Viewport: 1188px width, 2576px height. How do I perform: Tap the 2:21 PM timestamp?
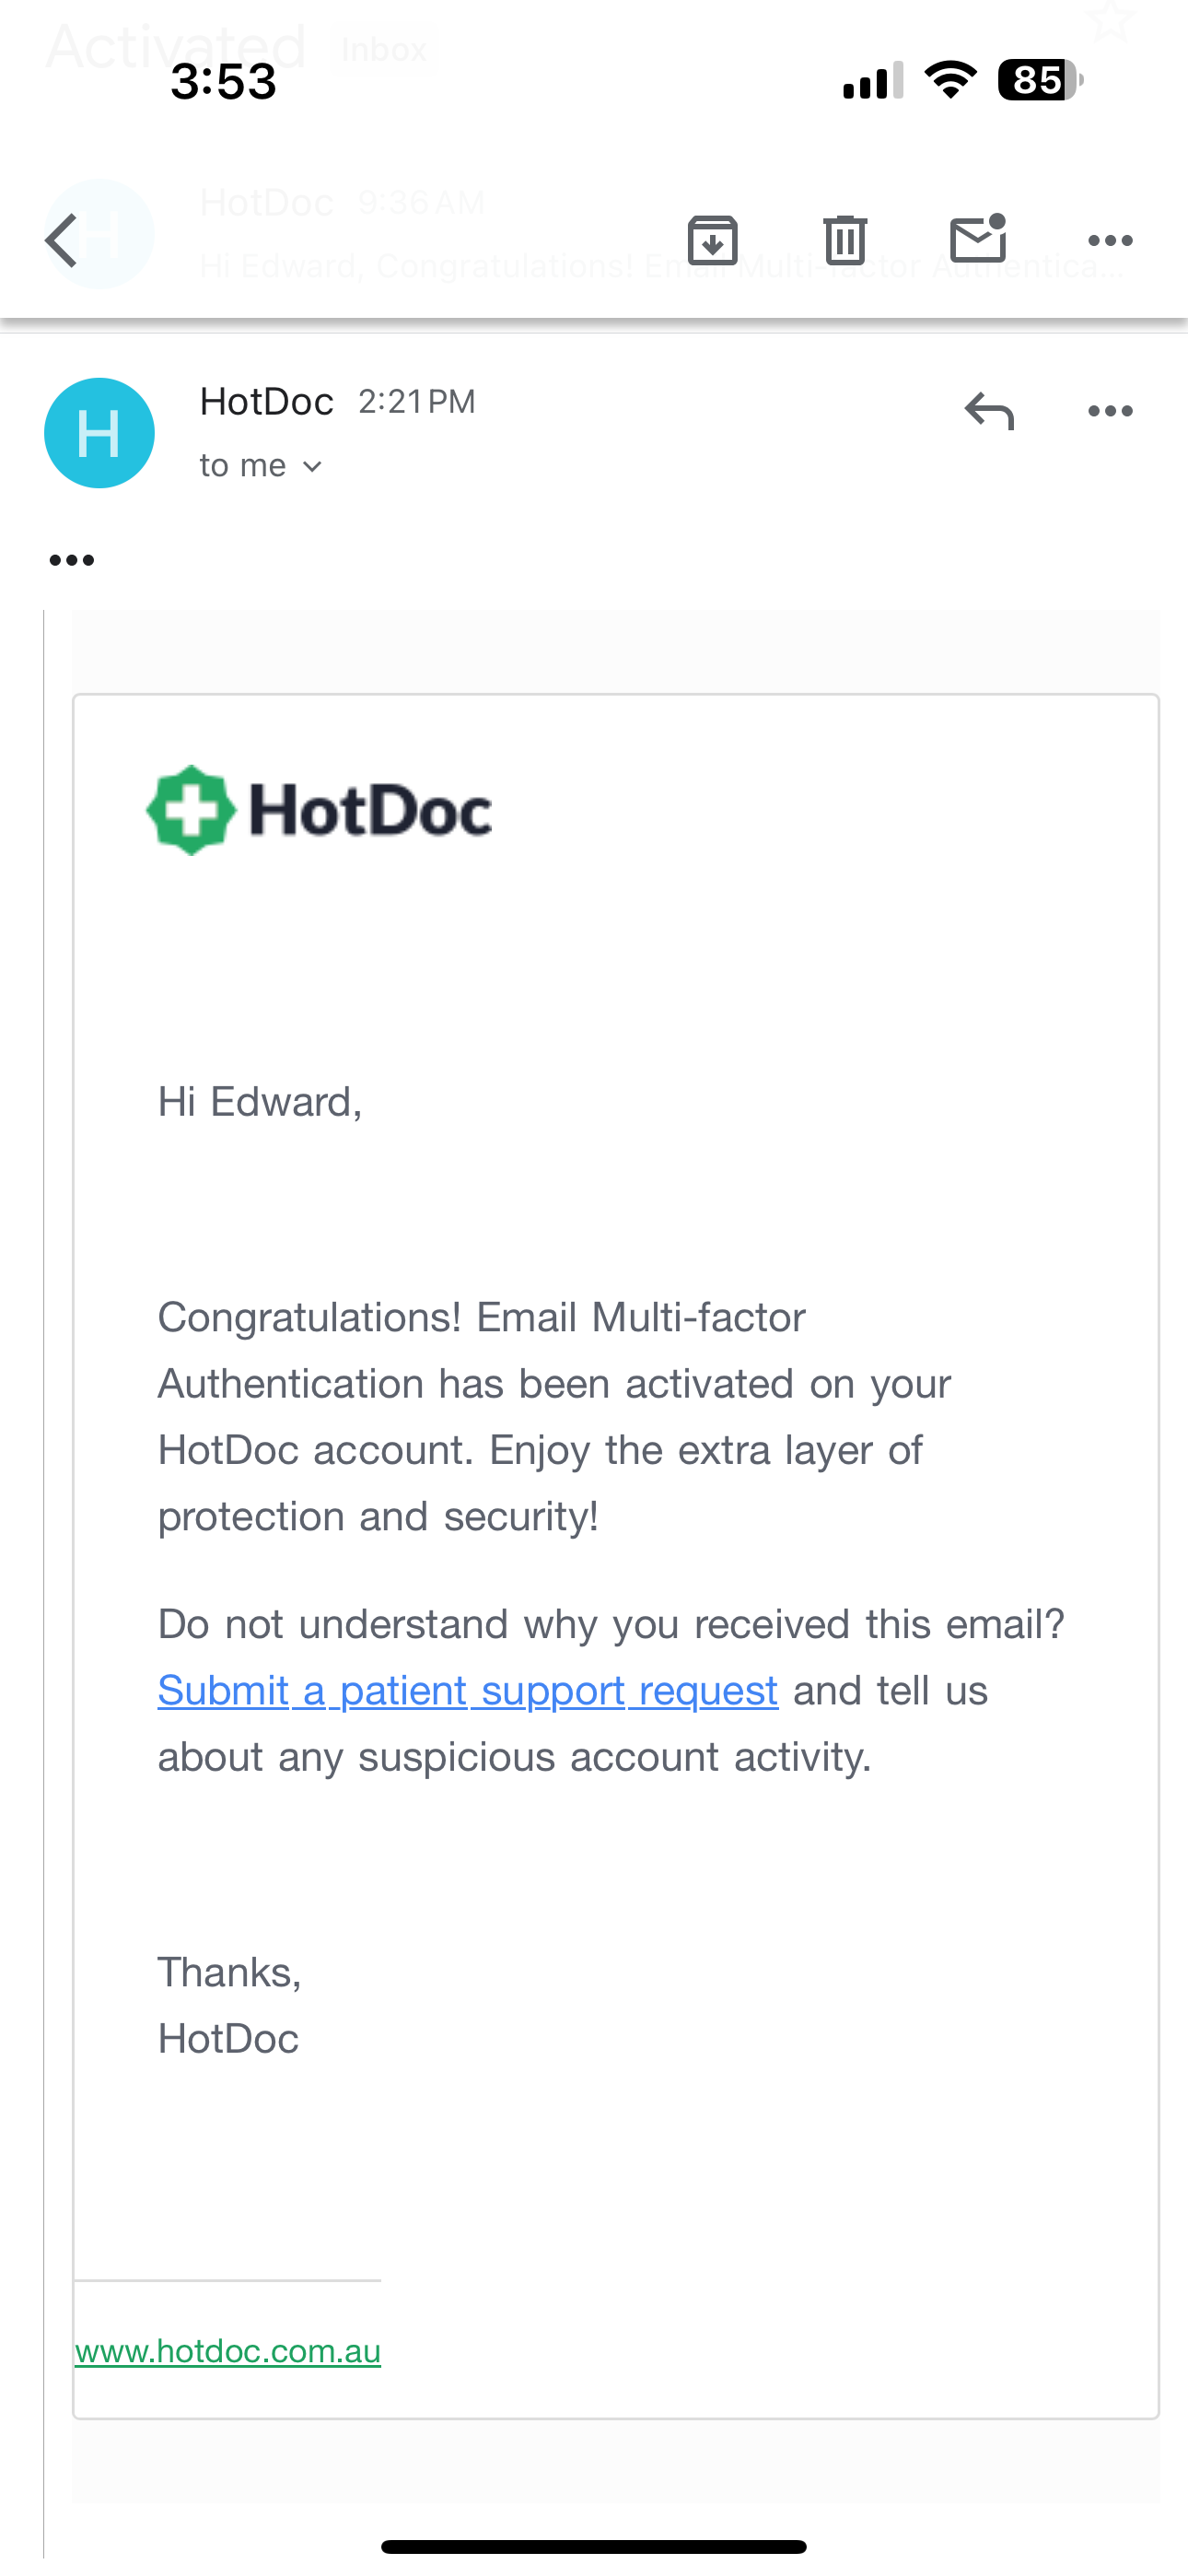coord(417,402)
